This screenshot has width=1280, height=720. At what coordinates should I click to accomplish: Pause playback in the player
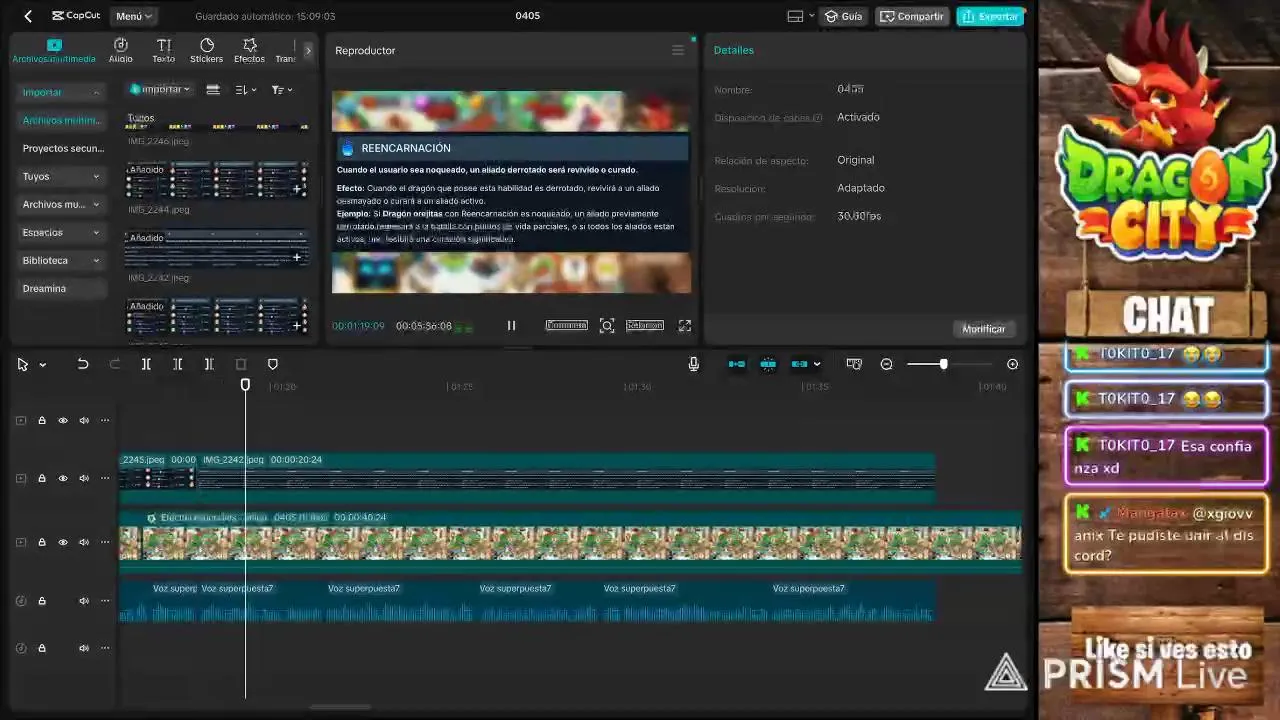coord(511,325)
